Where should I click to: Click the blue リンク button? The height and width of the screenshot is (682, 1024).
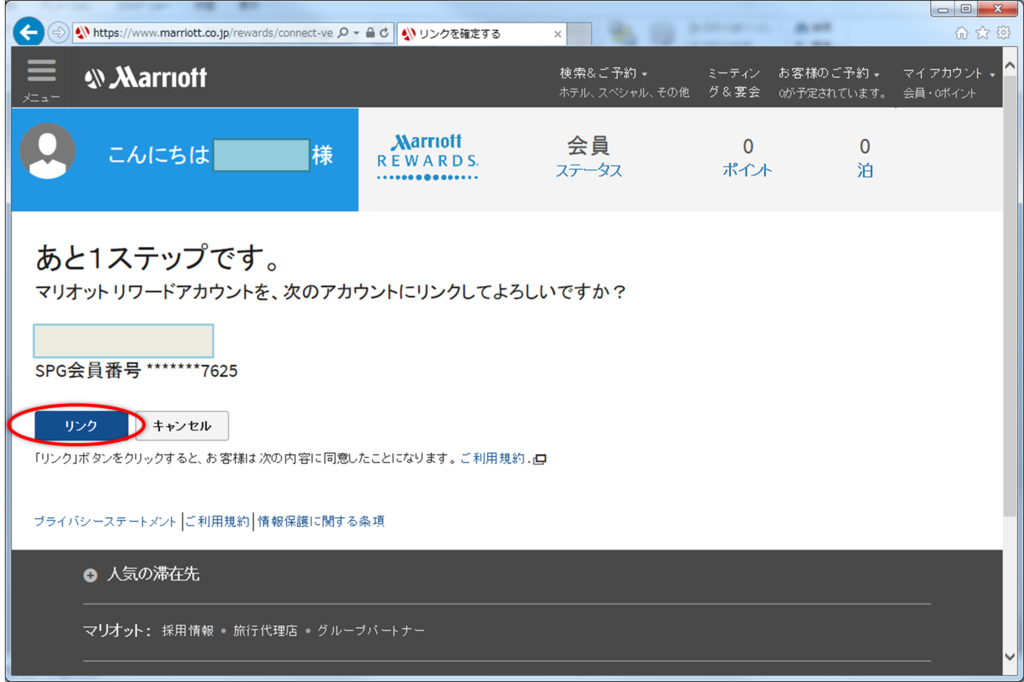point(81,425)
